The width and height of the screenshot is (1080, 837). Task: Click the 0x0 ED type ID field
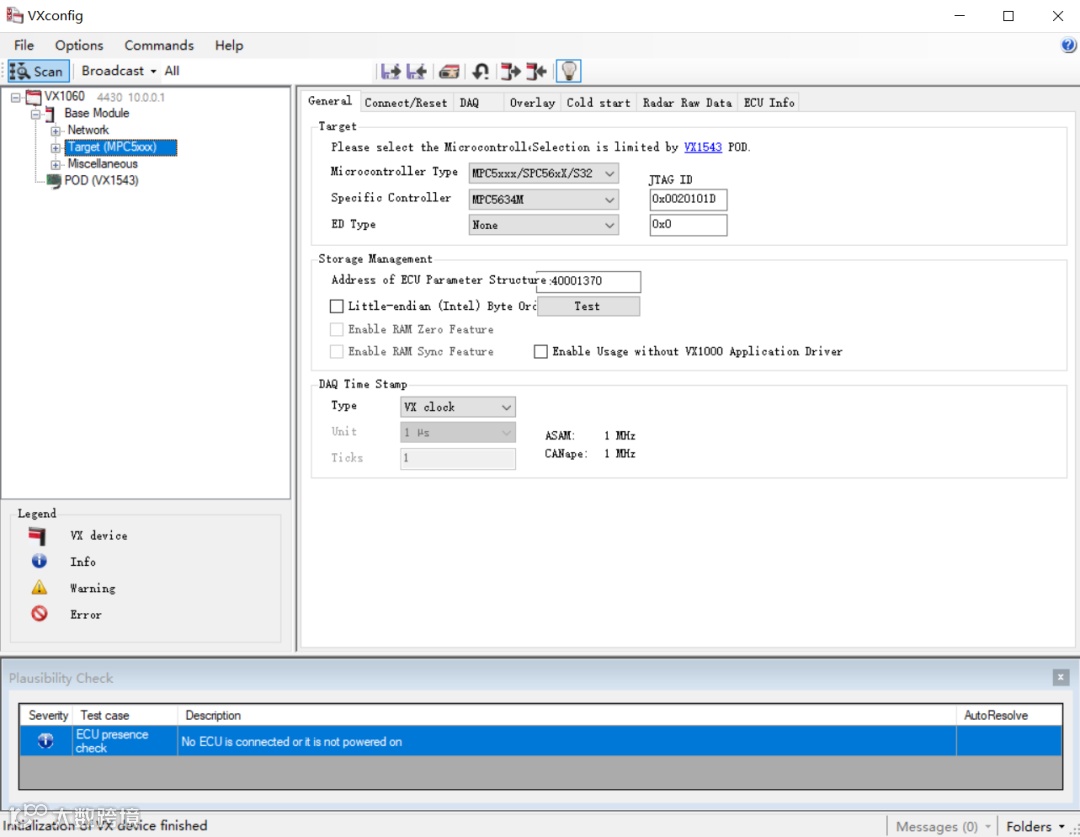[x=687, y=225]
